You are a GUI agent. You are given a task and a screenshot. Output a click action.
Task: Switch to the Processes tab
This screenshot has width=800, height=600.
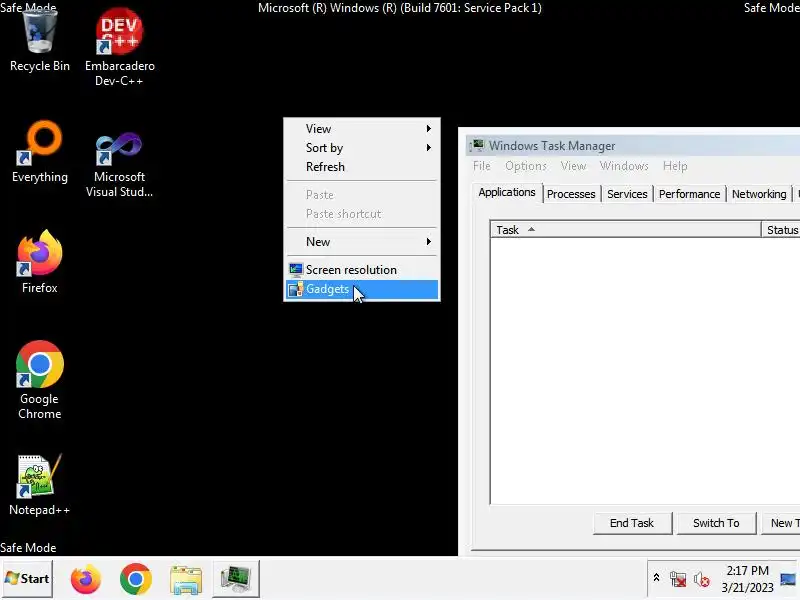[x=571, y=194]
